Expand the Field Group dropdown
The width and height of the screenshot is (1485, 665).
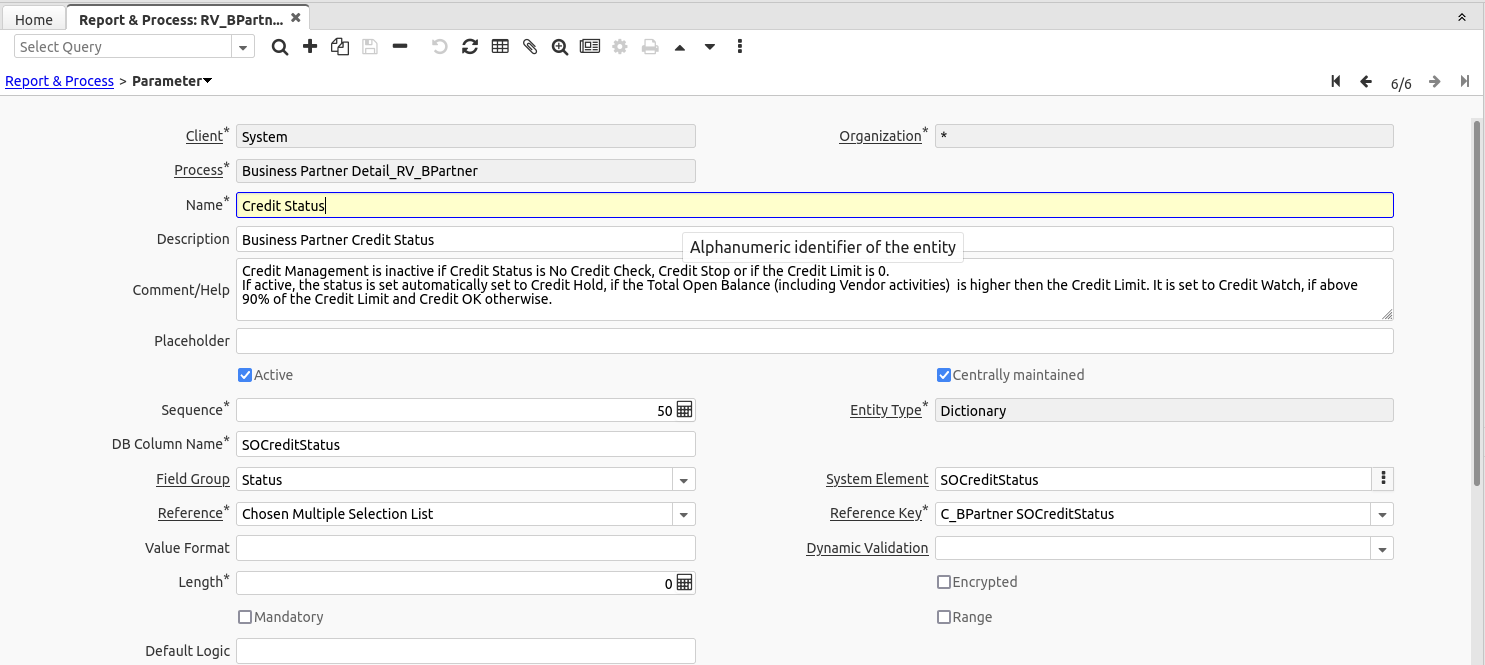point(684,480)
